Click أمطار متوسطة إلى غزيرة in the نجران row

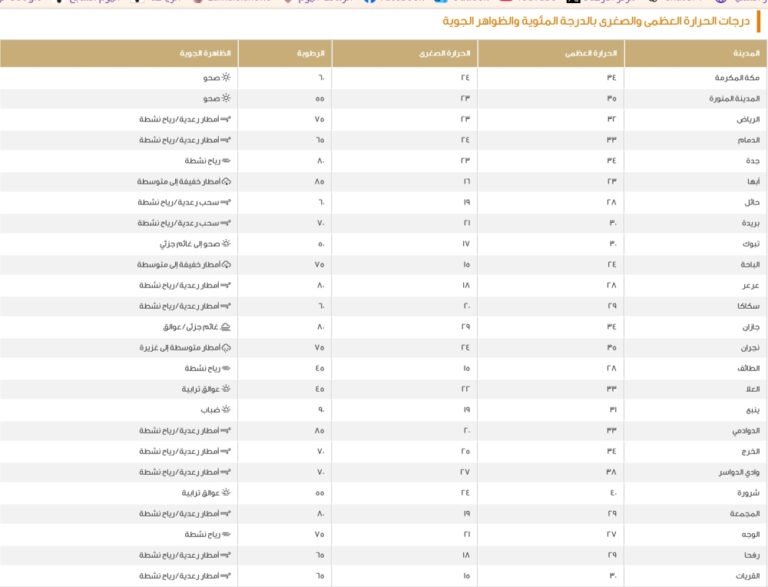[x=180, y=348]
